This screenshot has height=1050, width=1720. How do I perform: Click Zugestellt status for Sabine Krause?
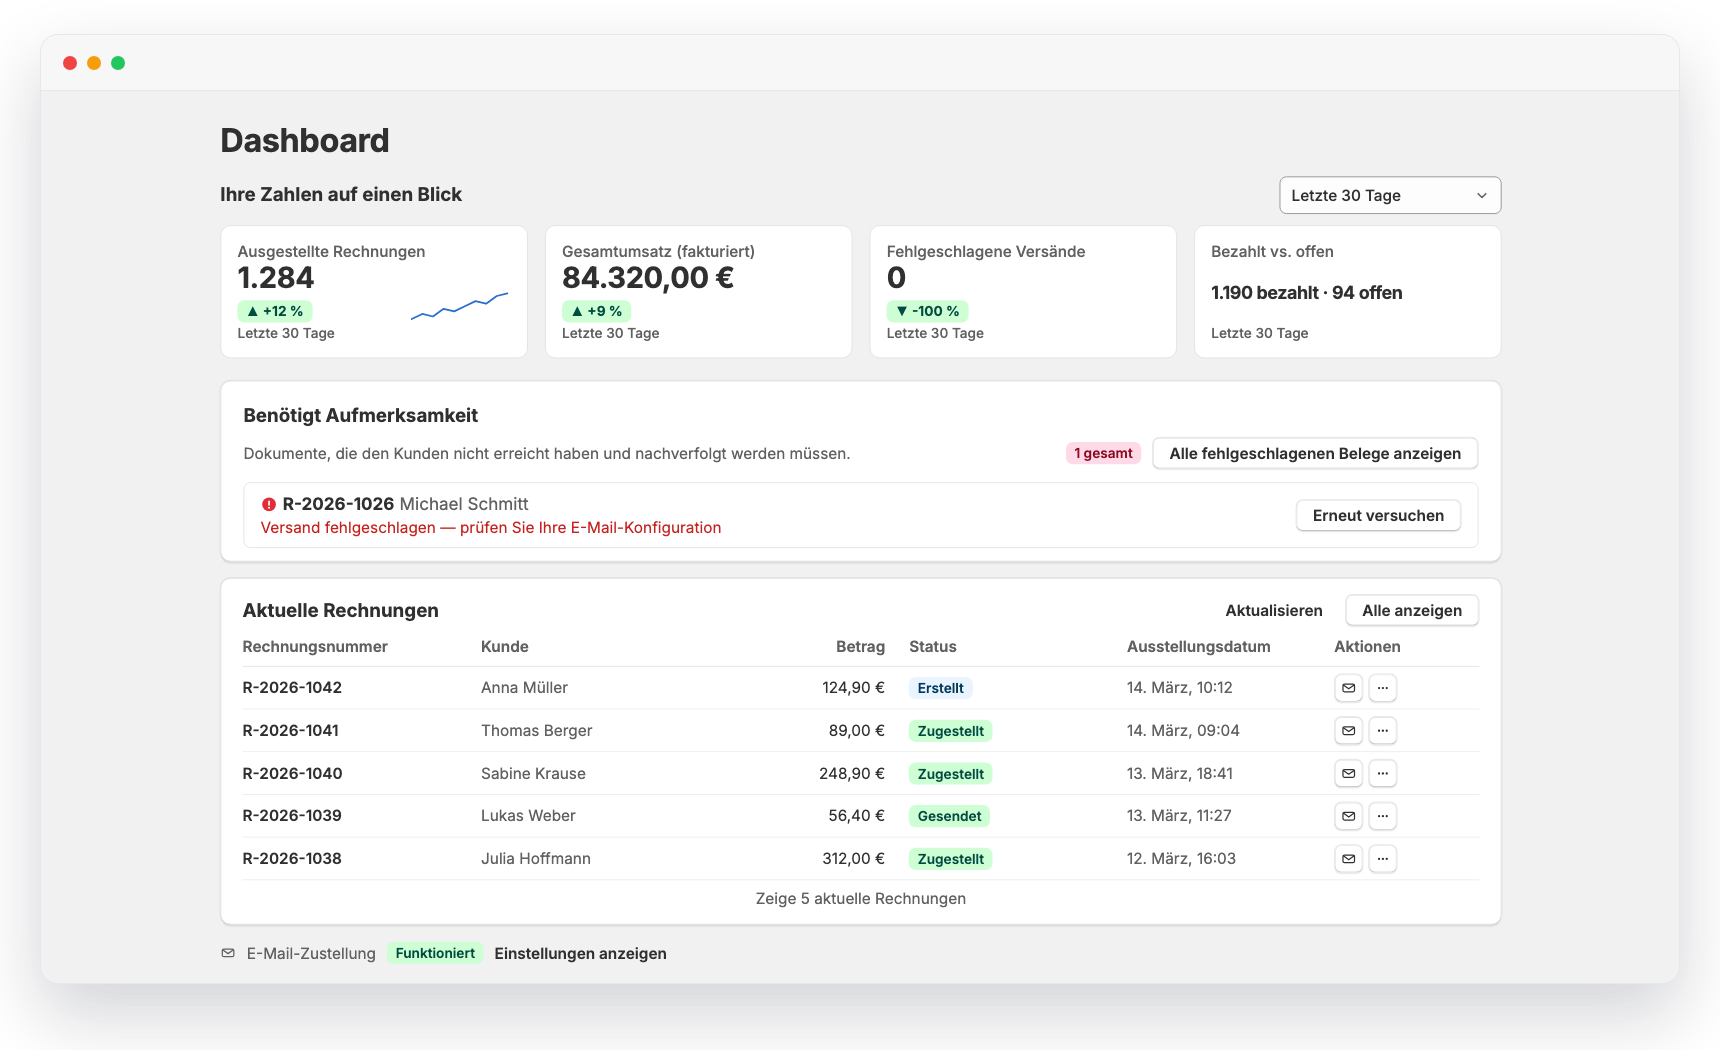click(x=950, y=774)
